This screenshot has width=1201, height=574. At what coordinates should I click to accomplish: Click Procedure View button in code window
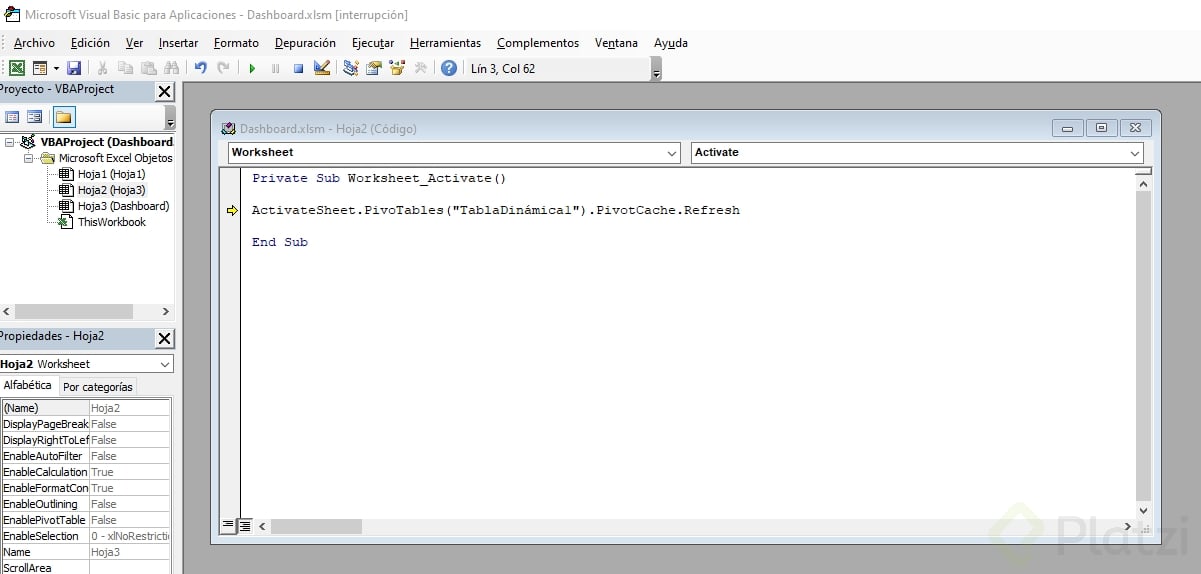click(x=228, y=525)
